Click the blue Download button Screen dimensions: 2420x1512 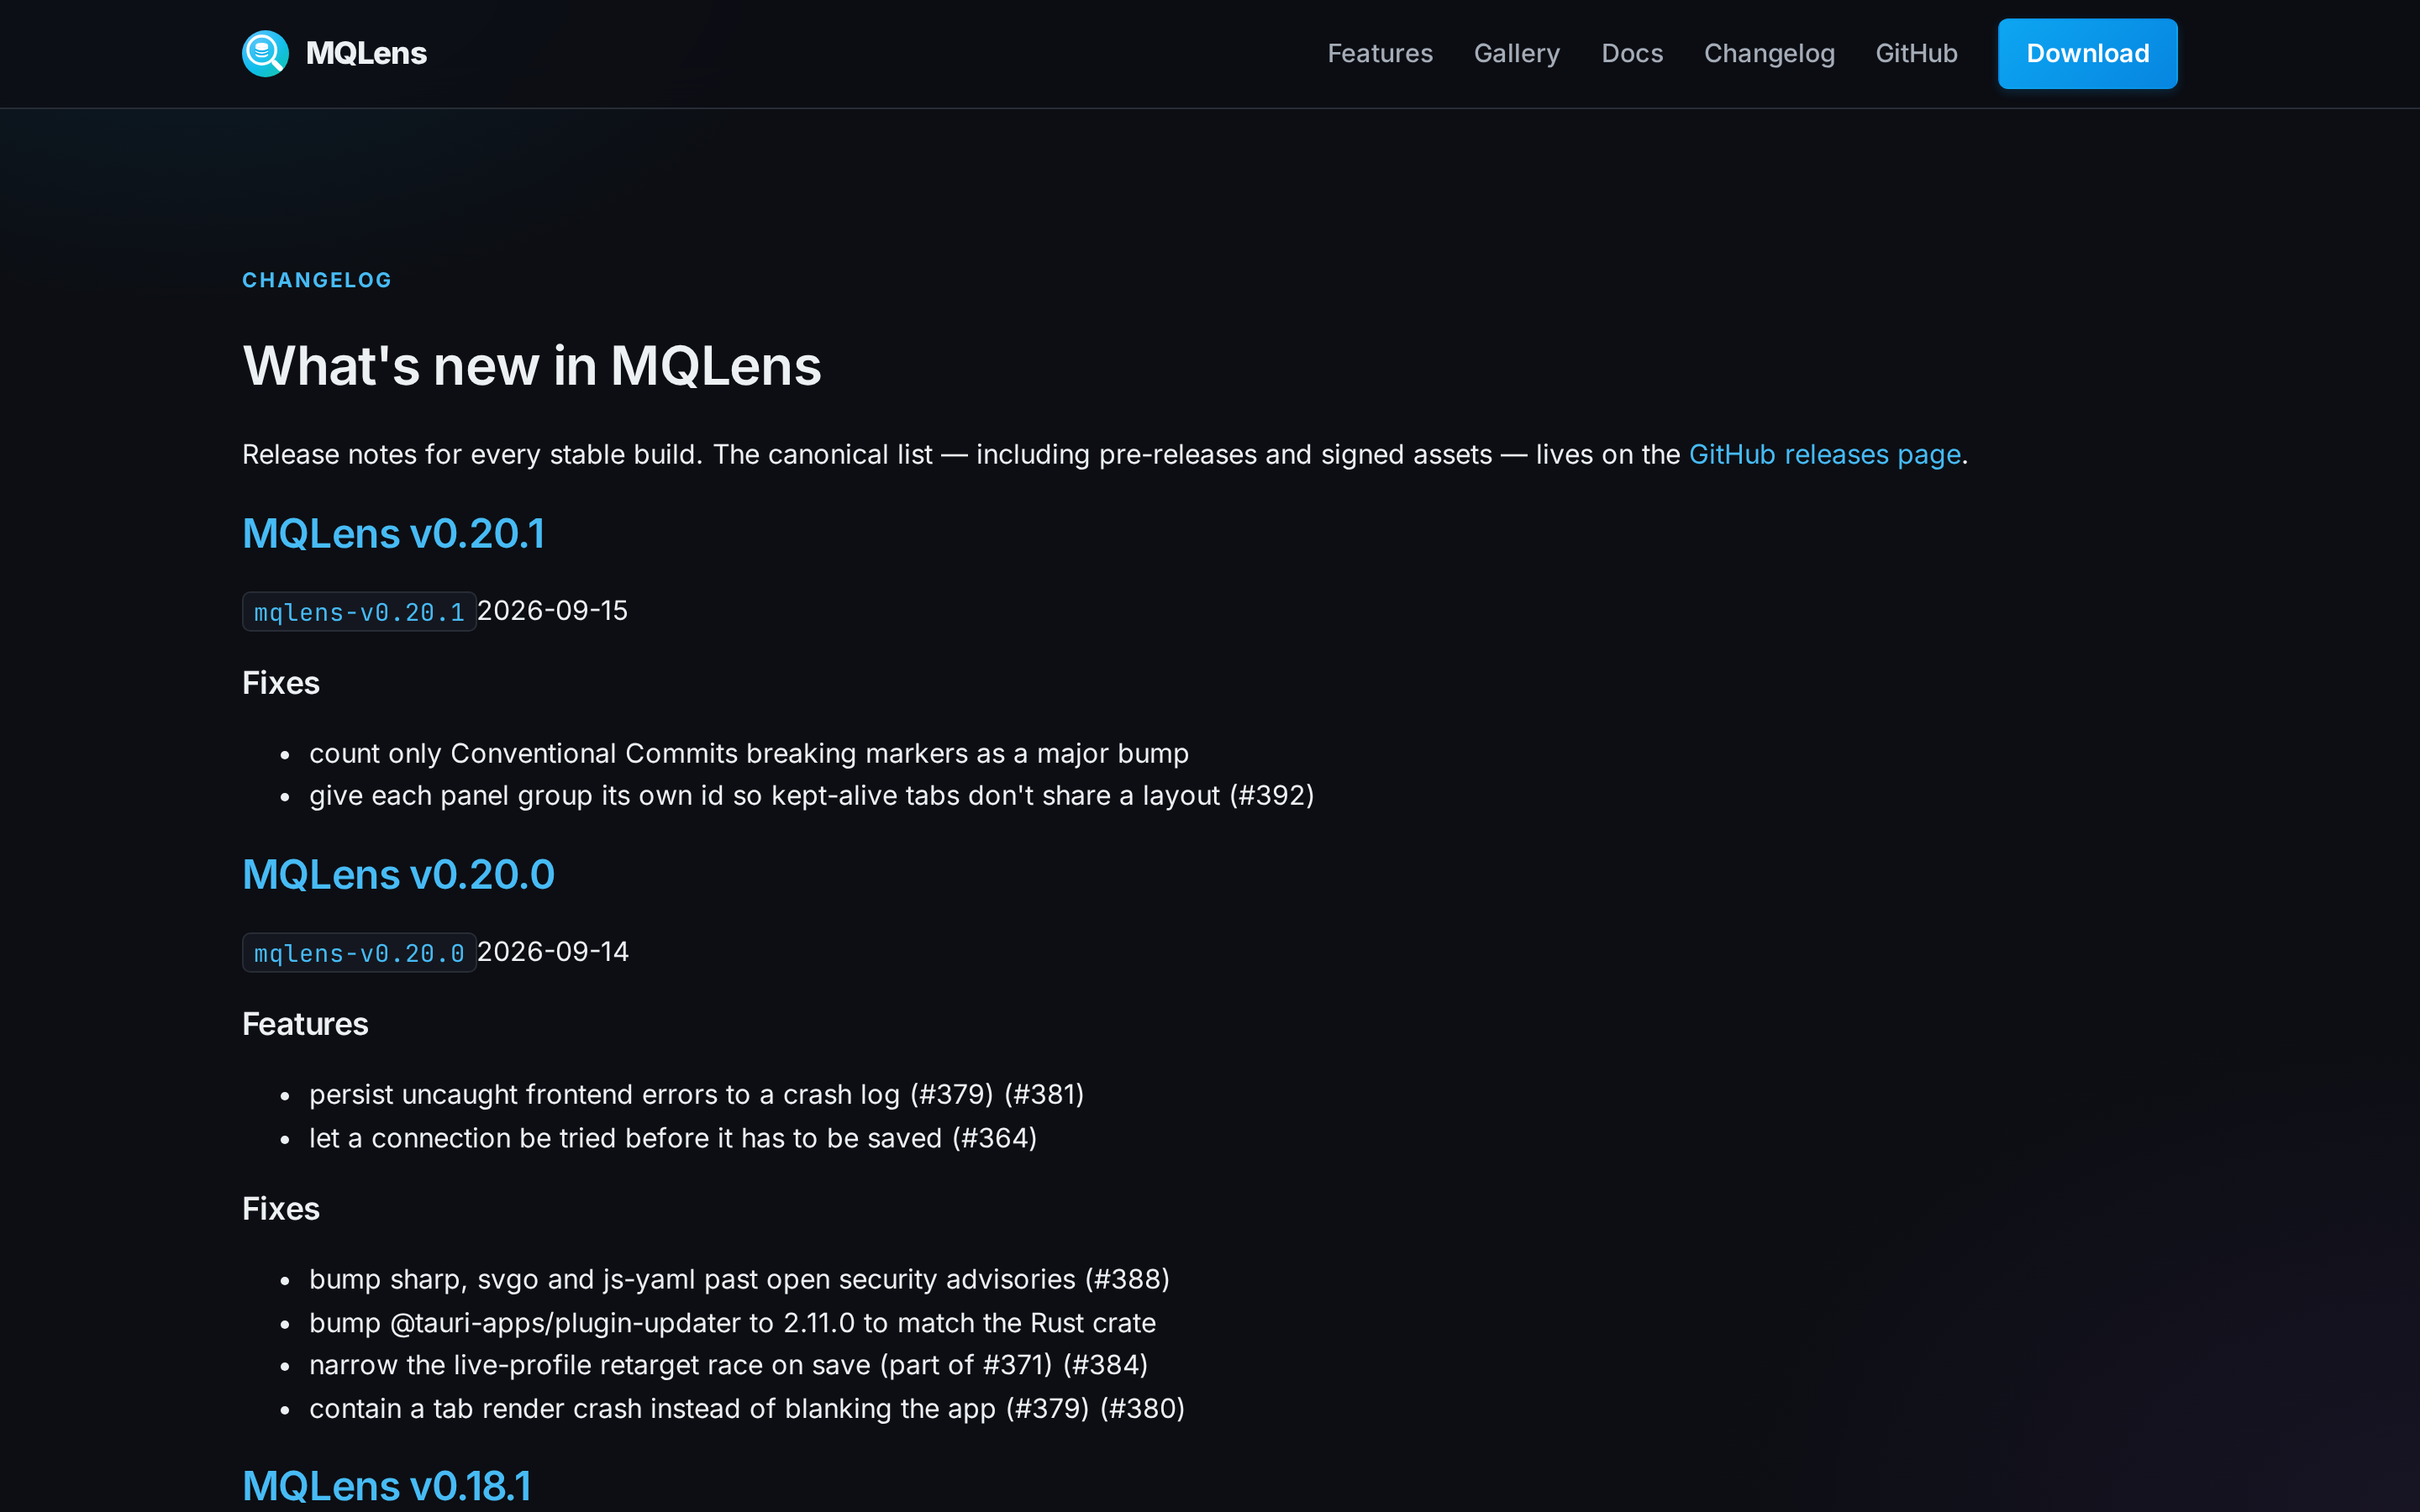pyautogui.click(x=2087, y=53)
